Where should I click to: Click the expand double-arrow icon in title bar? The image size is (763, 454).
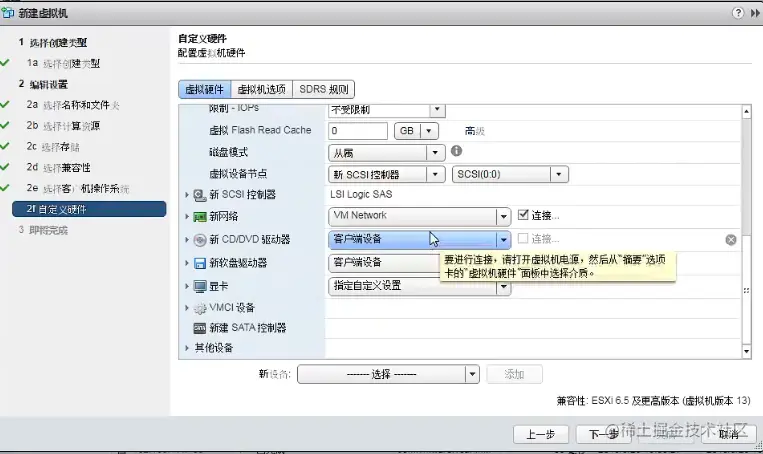[x=755, y=13]
